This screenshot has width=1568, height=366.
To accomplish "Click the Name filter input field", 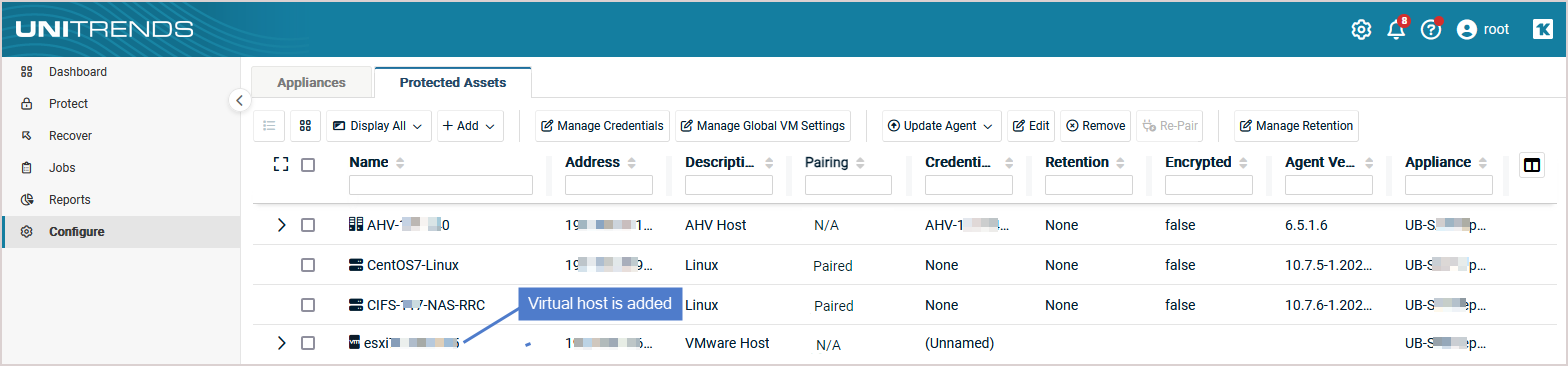I will [x=441, y=185].
